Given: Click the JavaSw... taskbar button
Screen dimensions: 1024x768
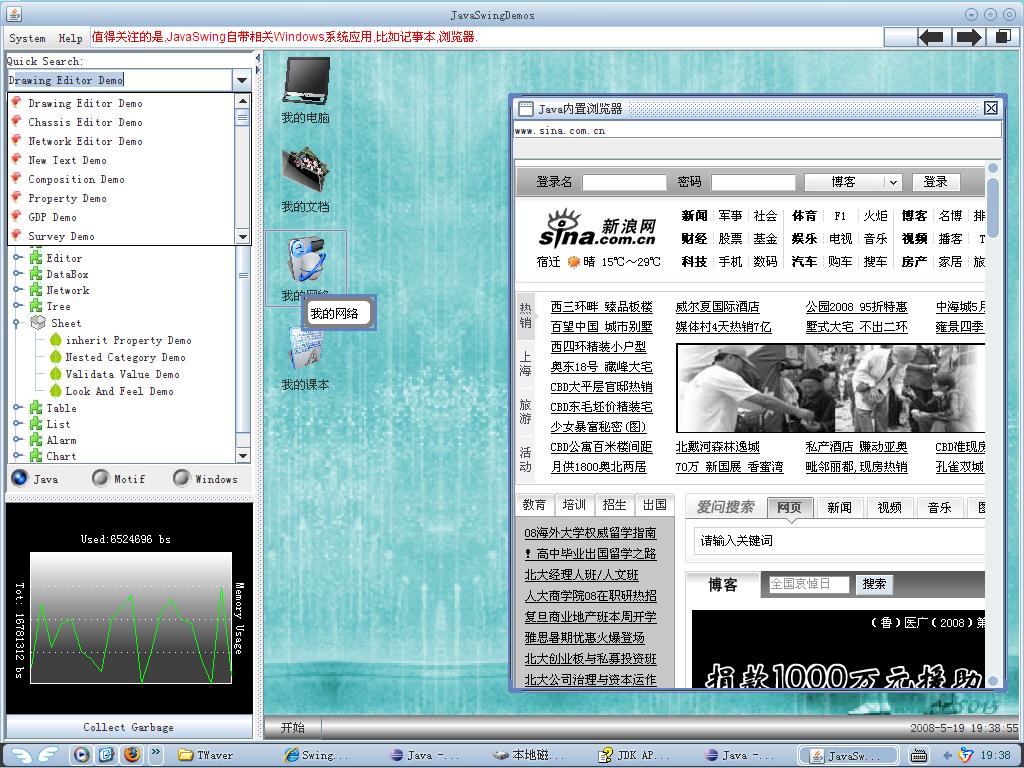Looking at the screenshot, I should [847, 755].
